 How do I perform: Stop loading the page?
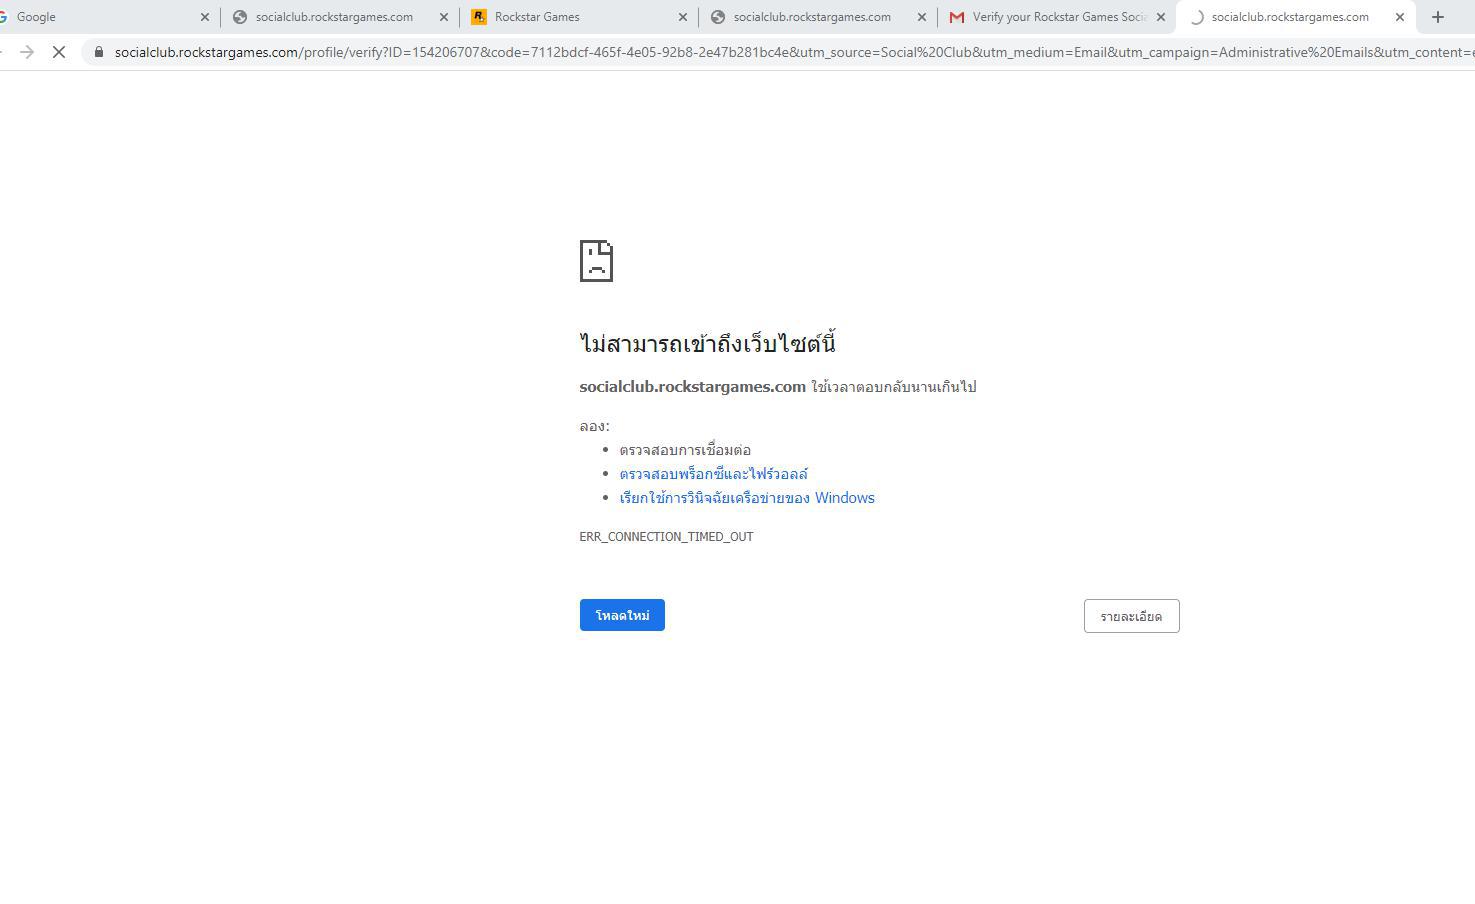pyautogui.click(x=59, y=52)
